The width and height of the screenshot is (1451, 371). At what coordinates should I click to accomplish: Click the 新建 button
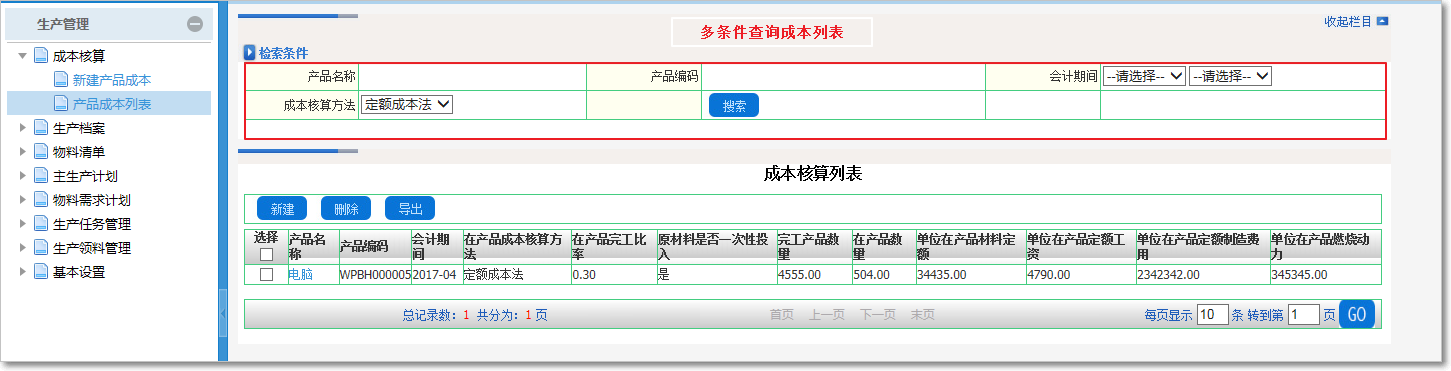point(282,209)
